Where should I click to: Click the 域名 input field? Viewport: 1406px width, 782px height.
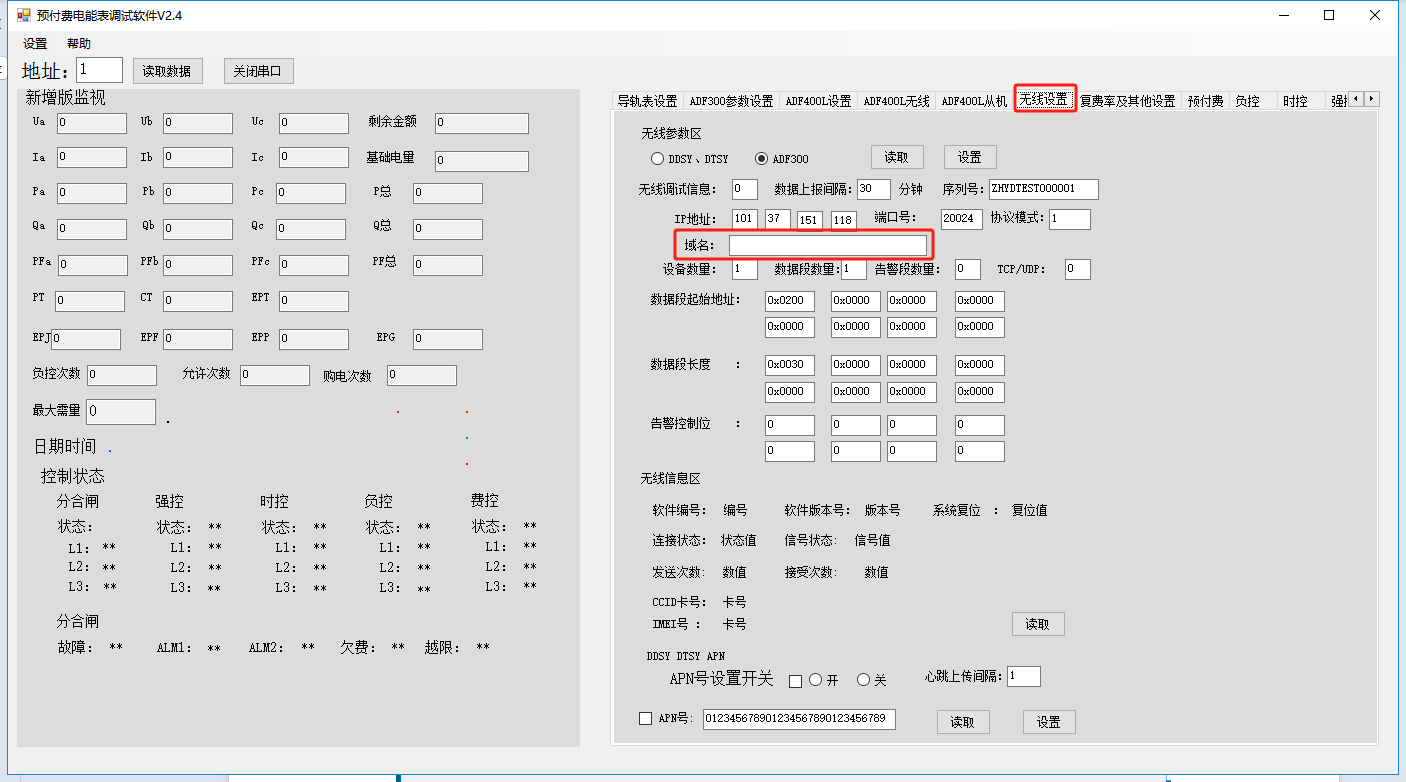827,245
